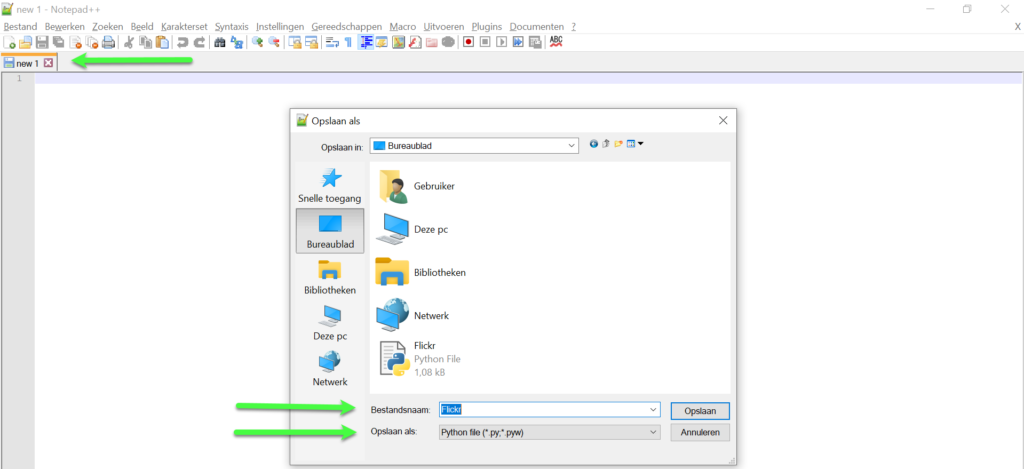1024x469 pixels.
Task: Click the Save floppy disk toolbar icon
Action: click(x=42, y=42)
